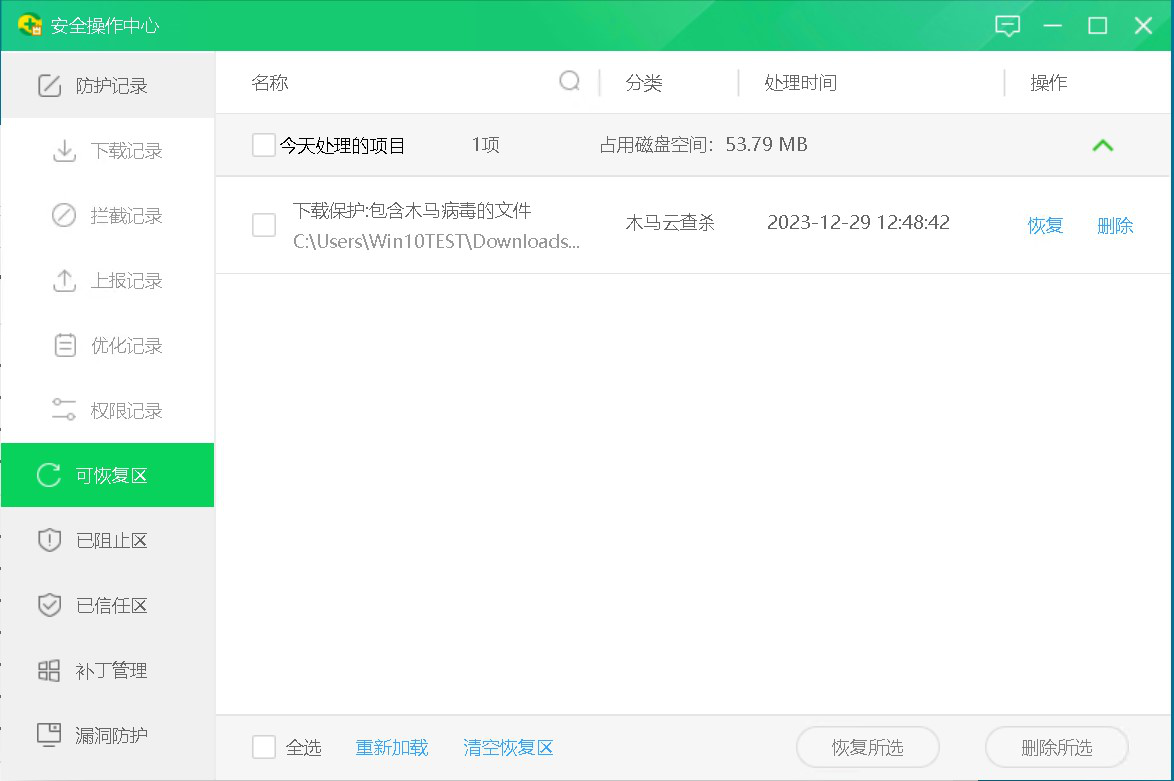Click the report records upload icon
Image resolution: width=1174 pixels, height=781 pixels.
[x=64, y=281]
